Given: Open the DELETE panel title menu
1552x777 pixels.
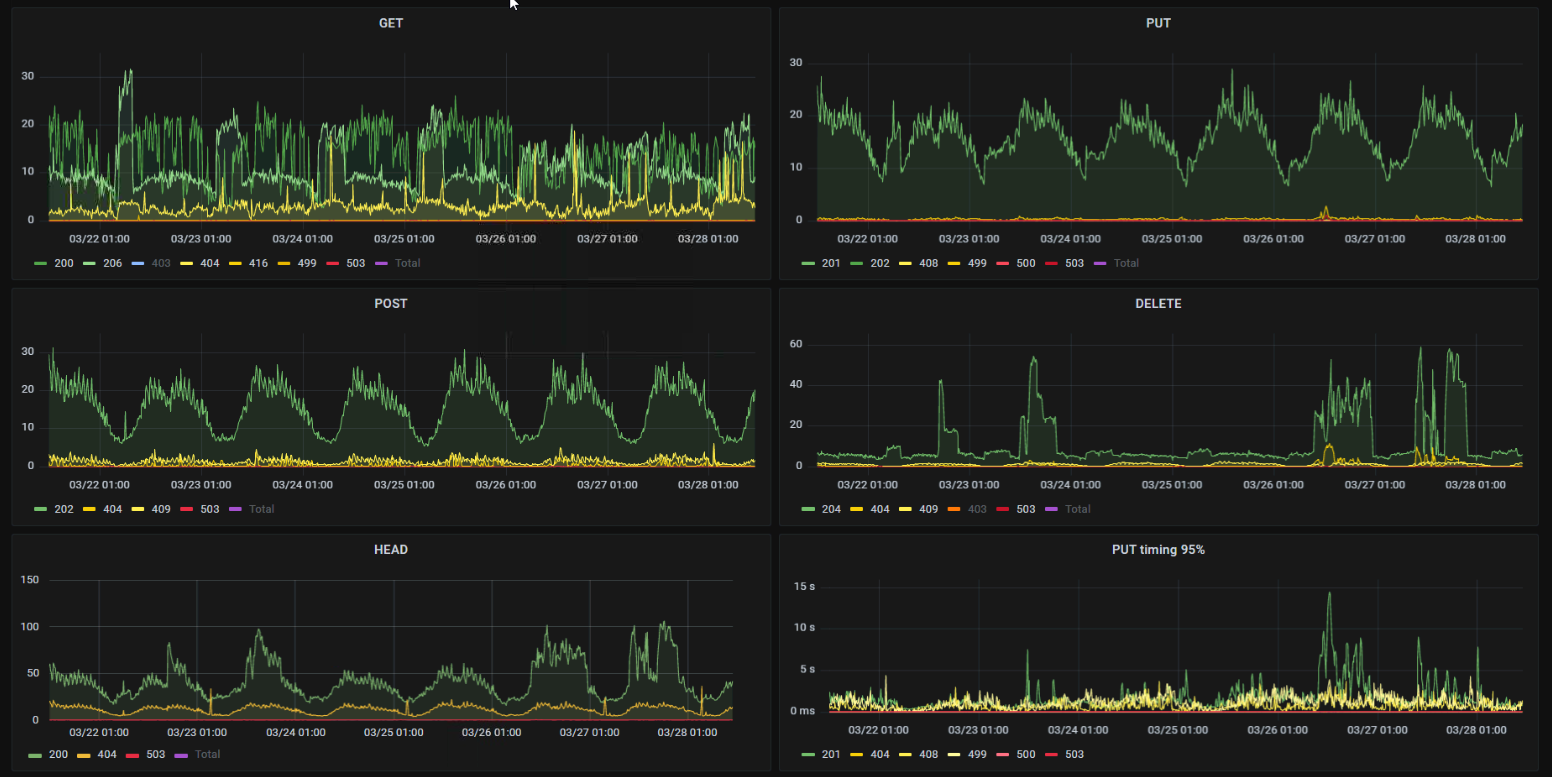Looking at the screenshot, I should 1158,303.
